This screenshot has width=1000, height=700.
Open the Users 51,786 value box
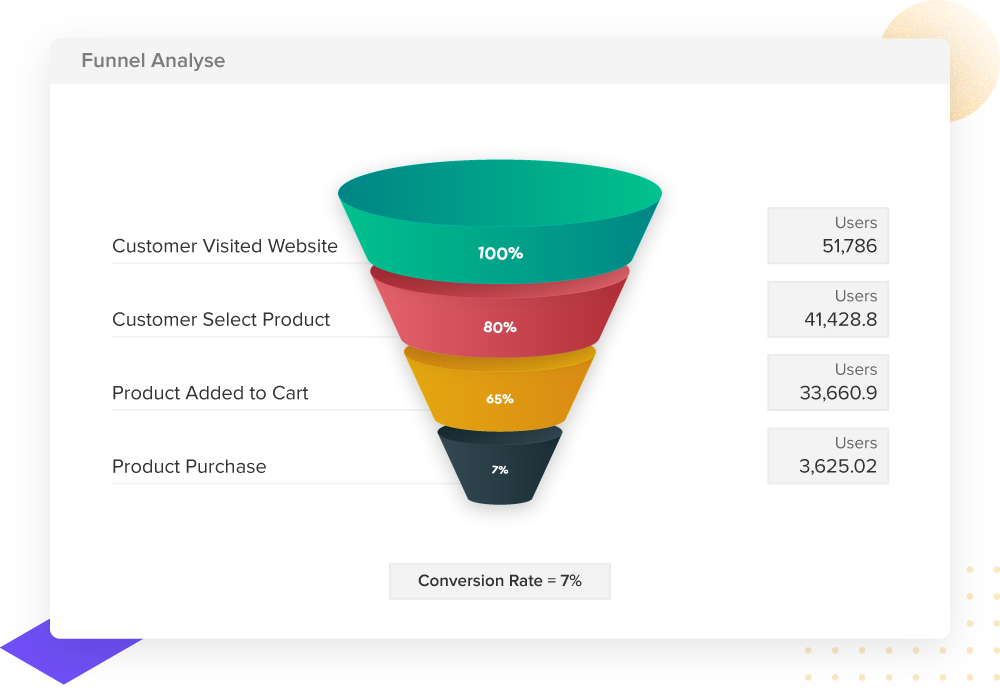point(828,236)
